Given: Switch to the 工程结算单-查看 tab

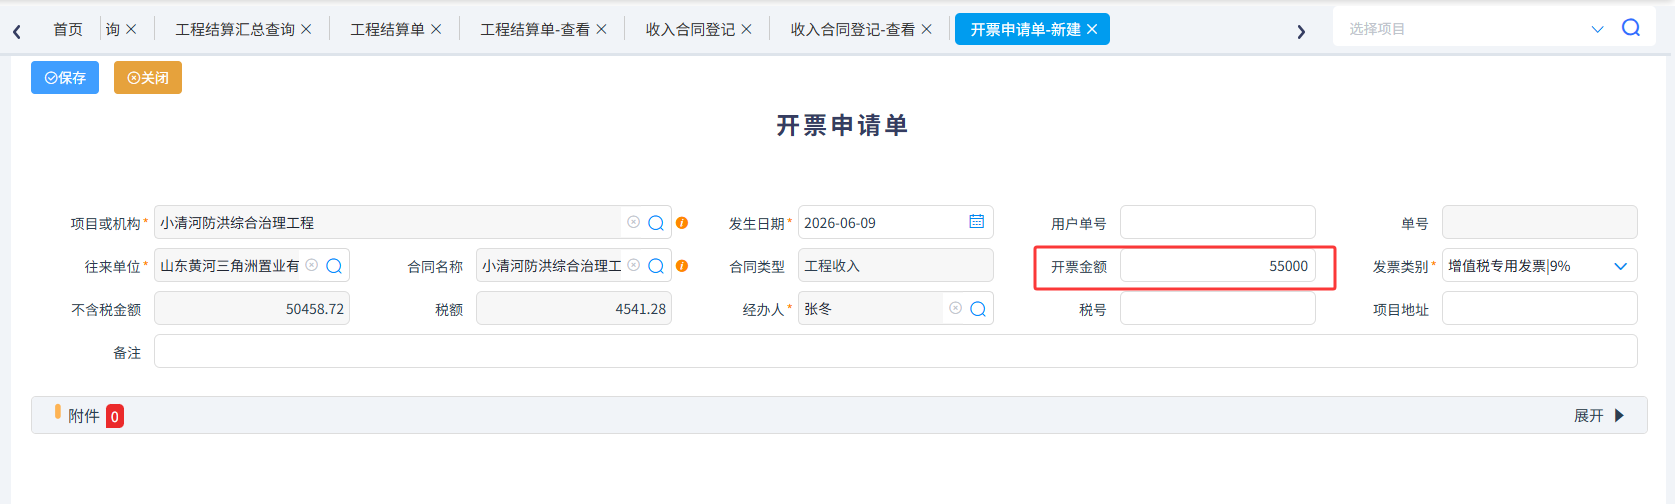Looking at the screenshot, I should [x=535, y=30].
